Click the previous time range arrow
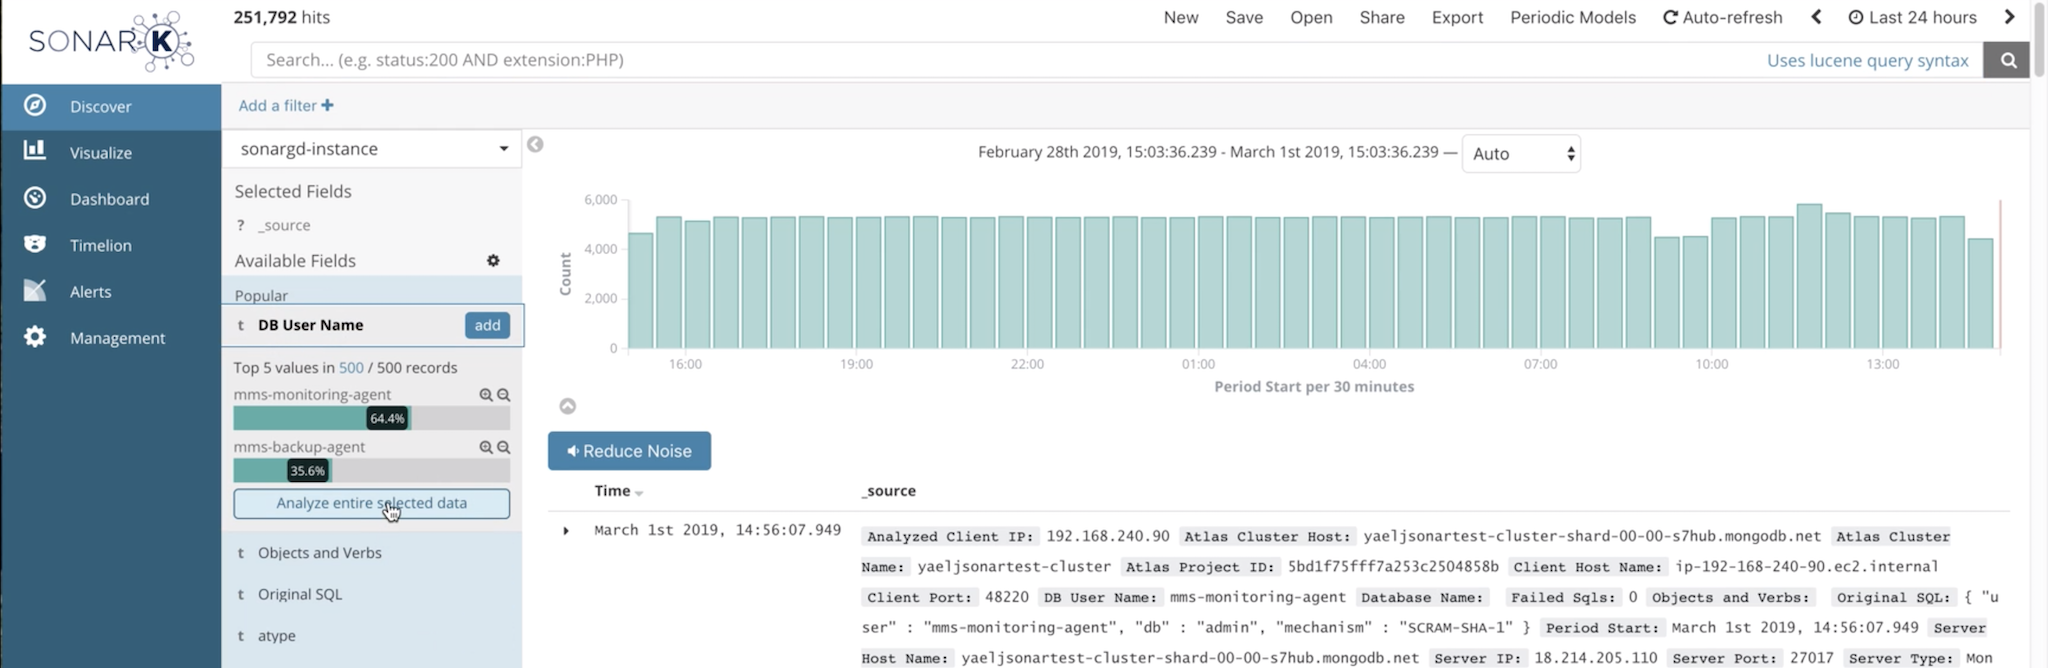This screenshot has height=668, width=2048. click(1817, 17)
